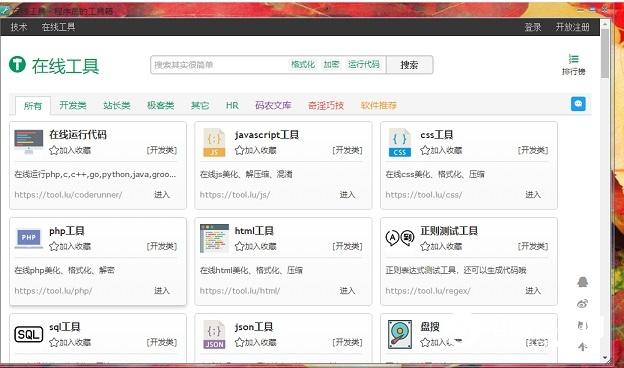Open the https://tool.lu/php/ link
This screenshot has height=368, width=624.
[53, 291]
